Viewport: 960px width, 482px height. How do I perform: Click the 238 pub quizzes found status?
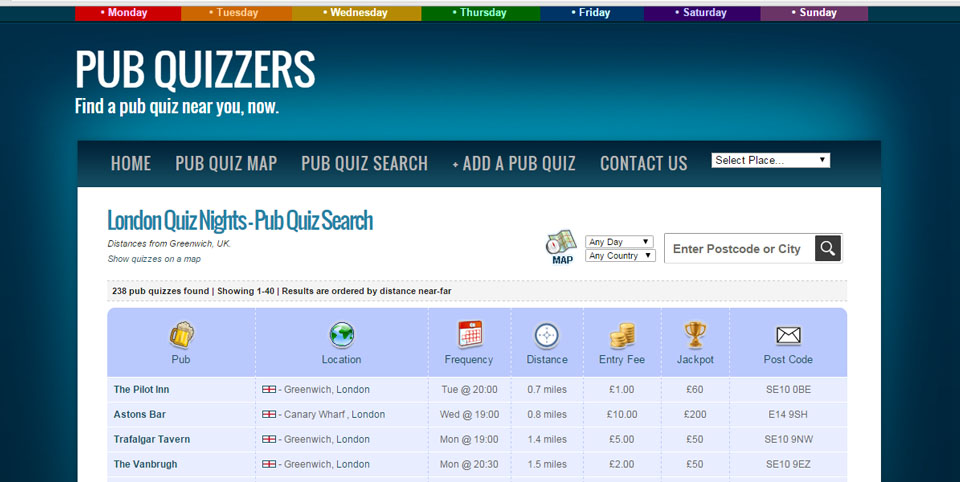coord(160,291)
